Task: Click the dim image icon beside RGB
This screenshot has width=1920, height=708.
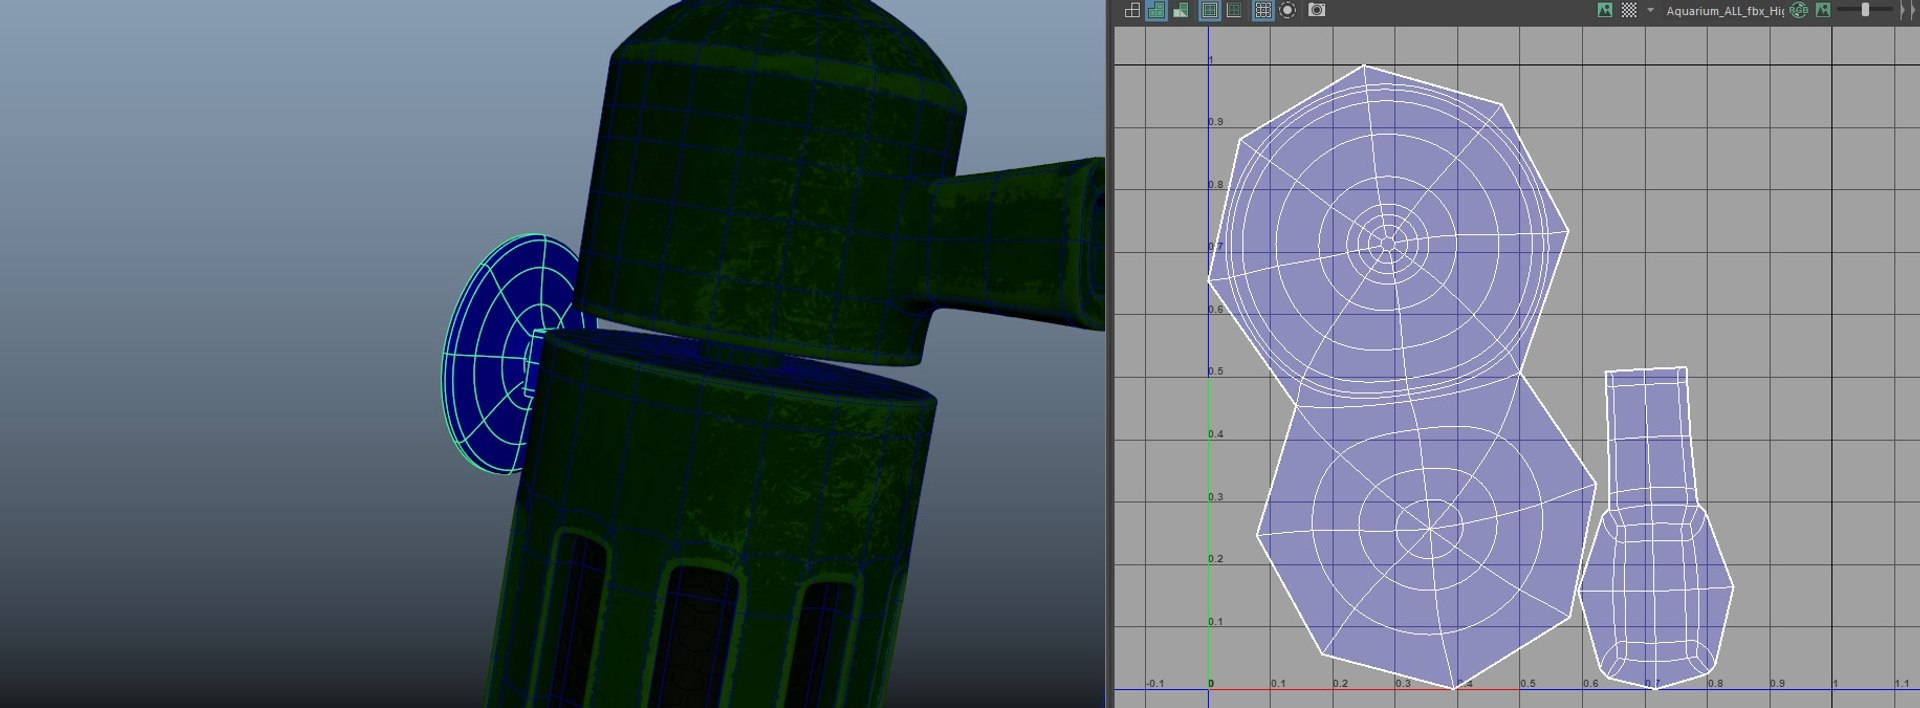Action: 1823,10
